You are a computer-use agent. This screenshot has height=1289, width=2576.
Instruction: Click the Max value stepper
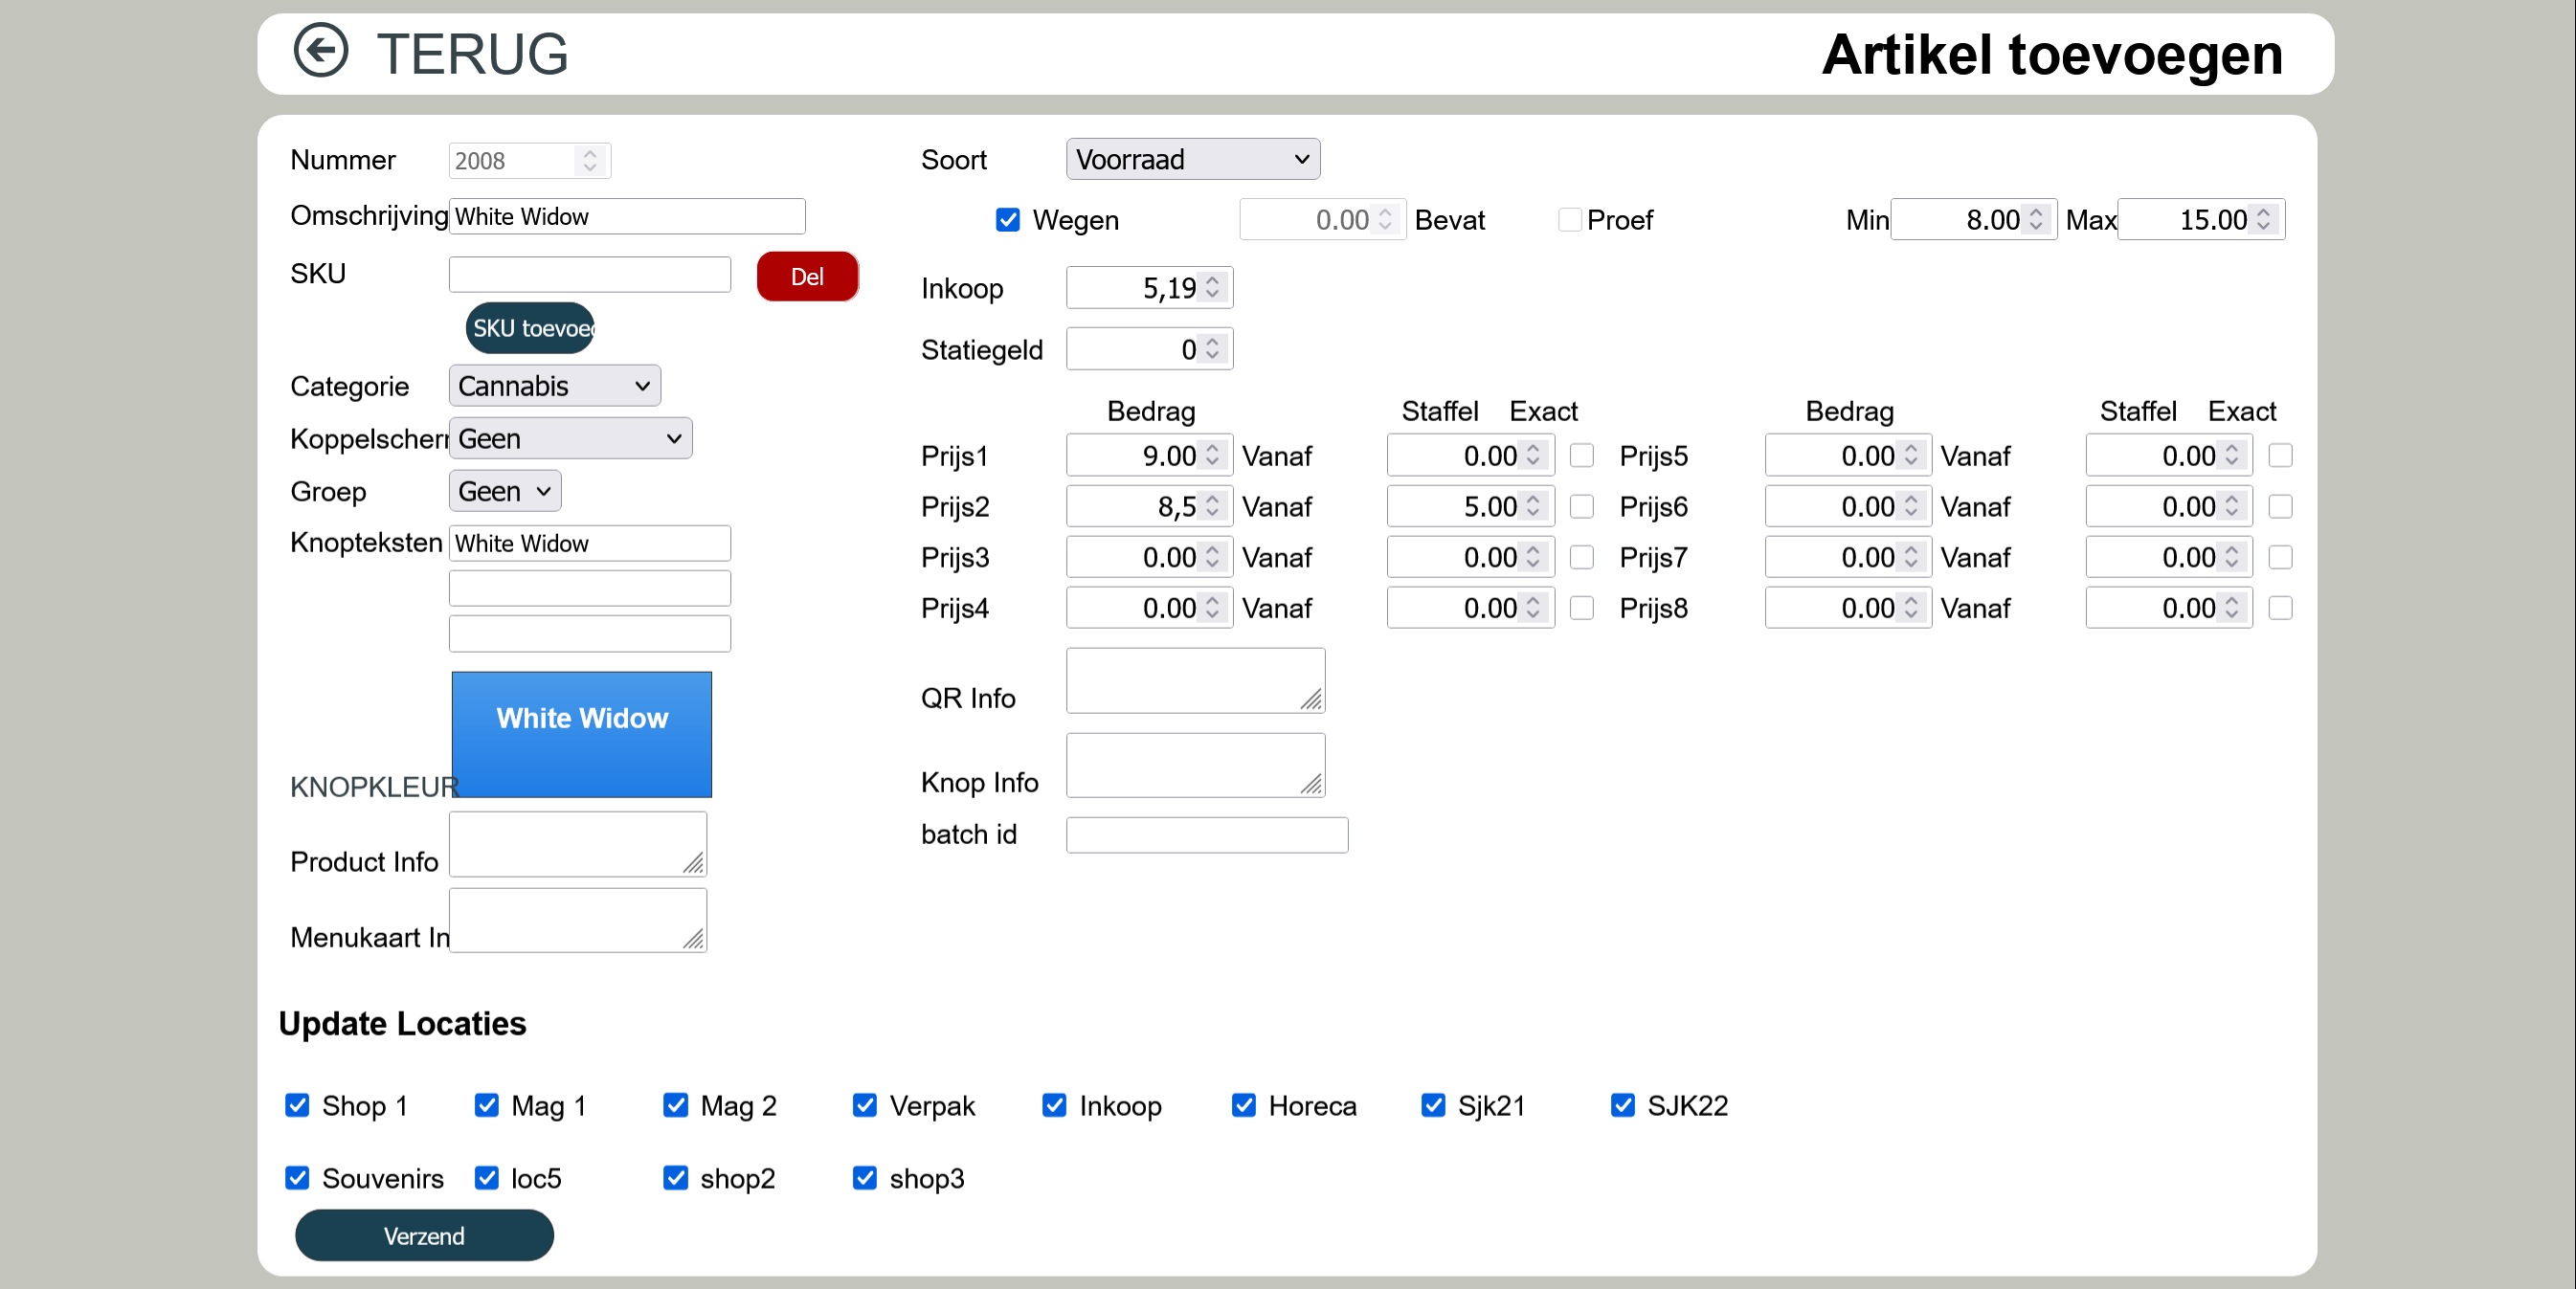2263,219
